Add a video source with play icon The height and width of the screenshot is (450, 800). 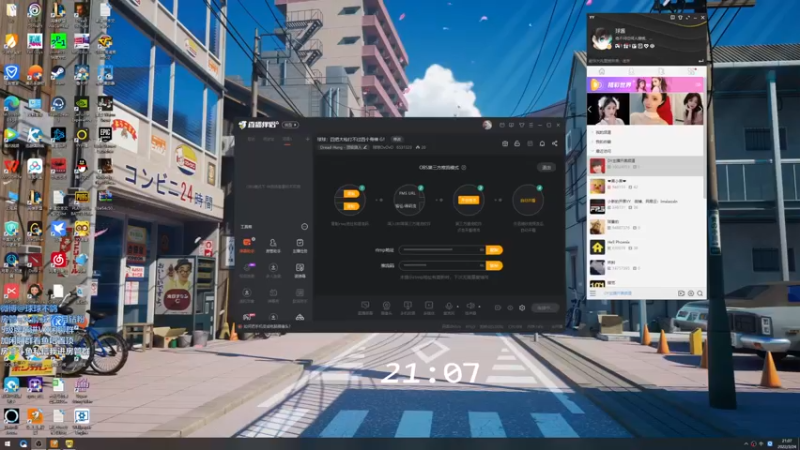(429, 308)
